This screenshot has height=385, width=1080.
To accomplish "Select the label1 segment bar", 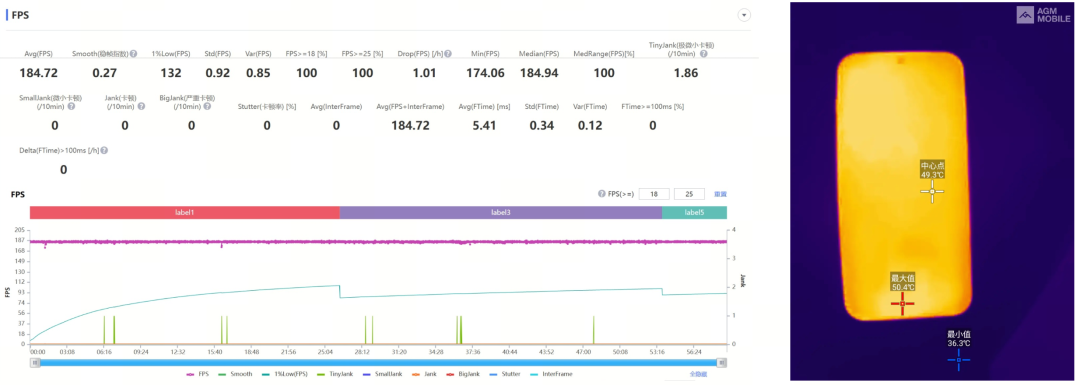I will (x=184, y=213).
